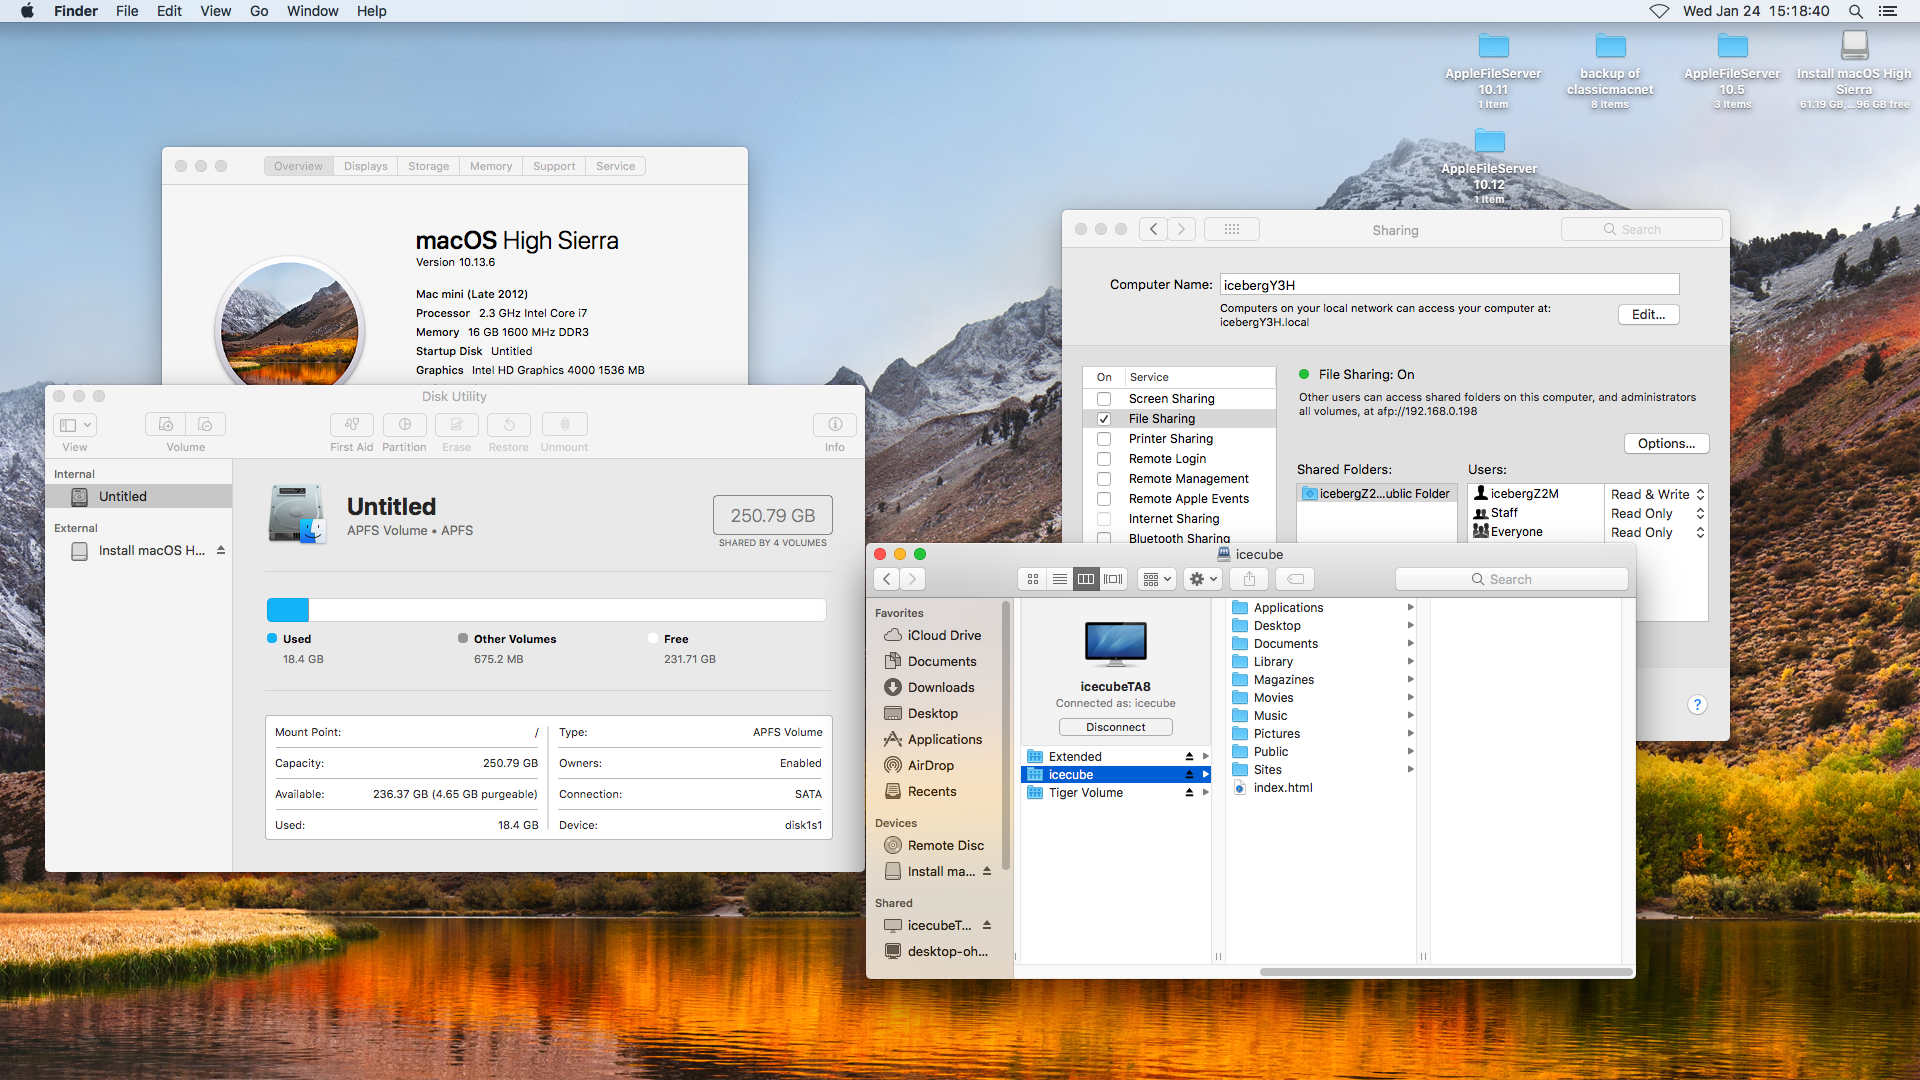Switch to Storage tab in About This Mac

click(x=428, y=166)
